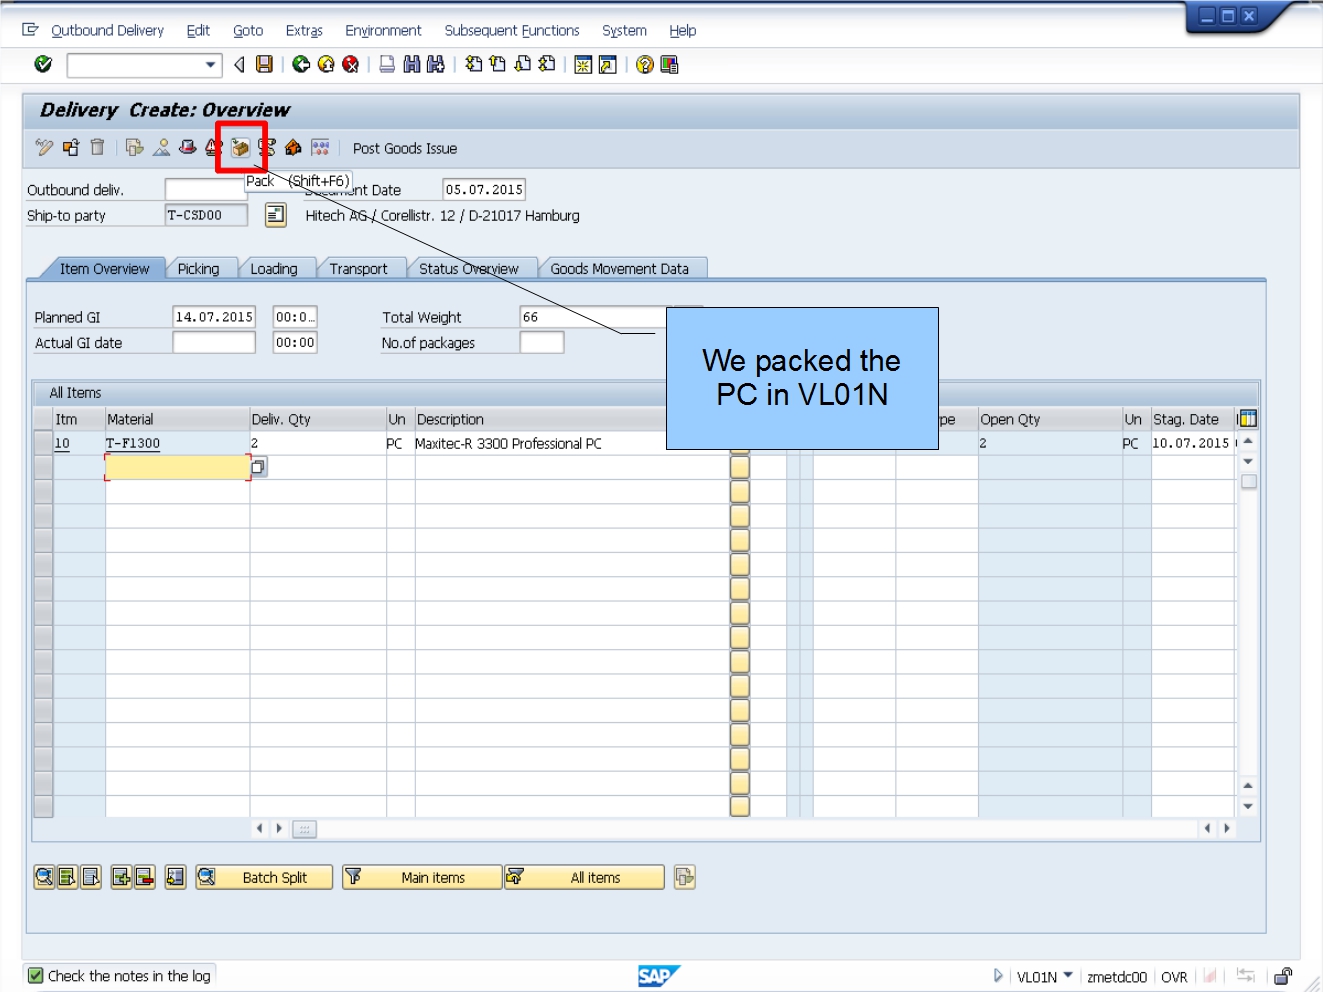The image size is (1323, 992).
Task: Click the Post Goods Issue button
Action: (x=405, y=148)
